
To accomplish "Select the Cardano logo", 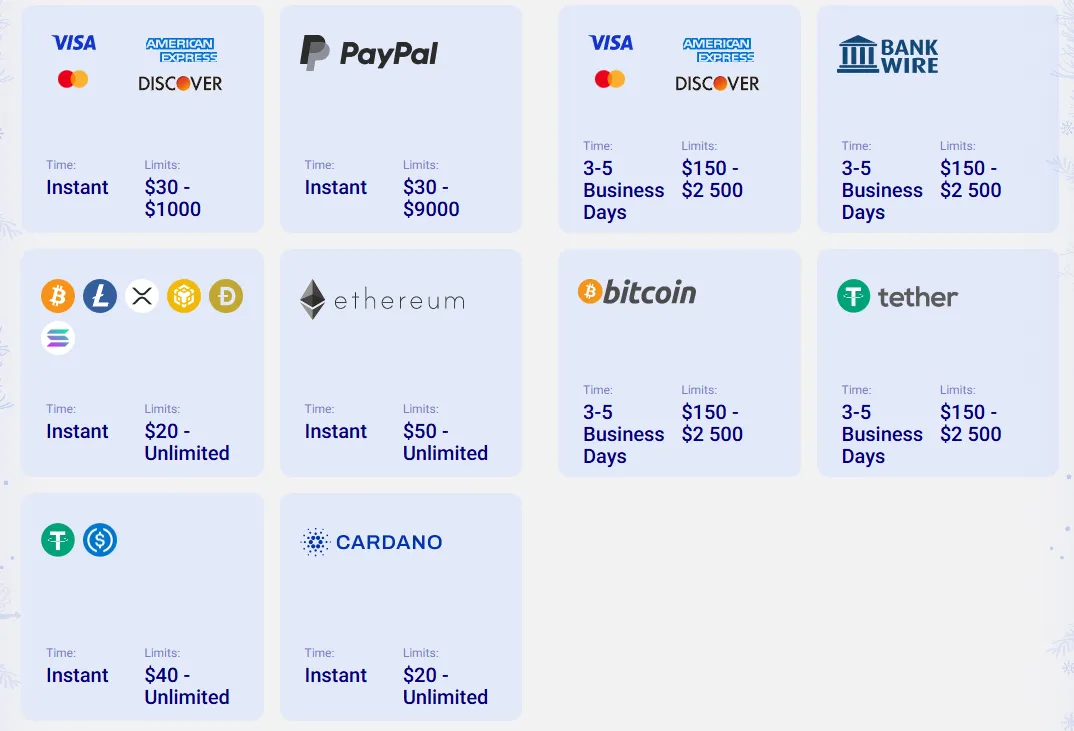I will [371, 542].
